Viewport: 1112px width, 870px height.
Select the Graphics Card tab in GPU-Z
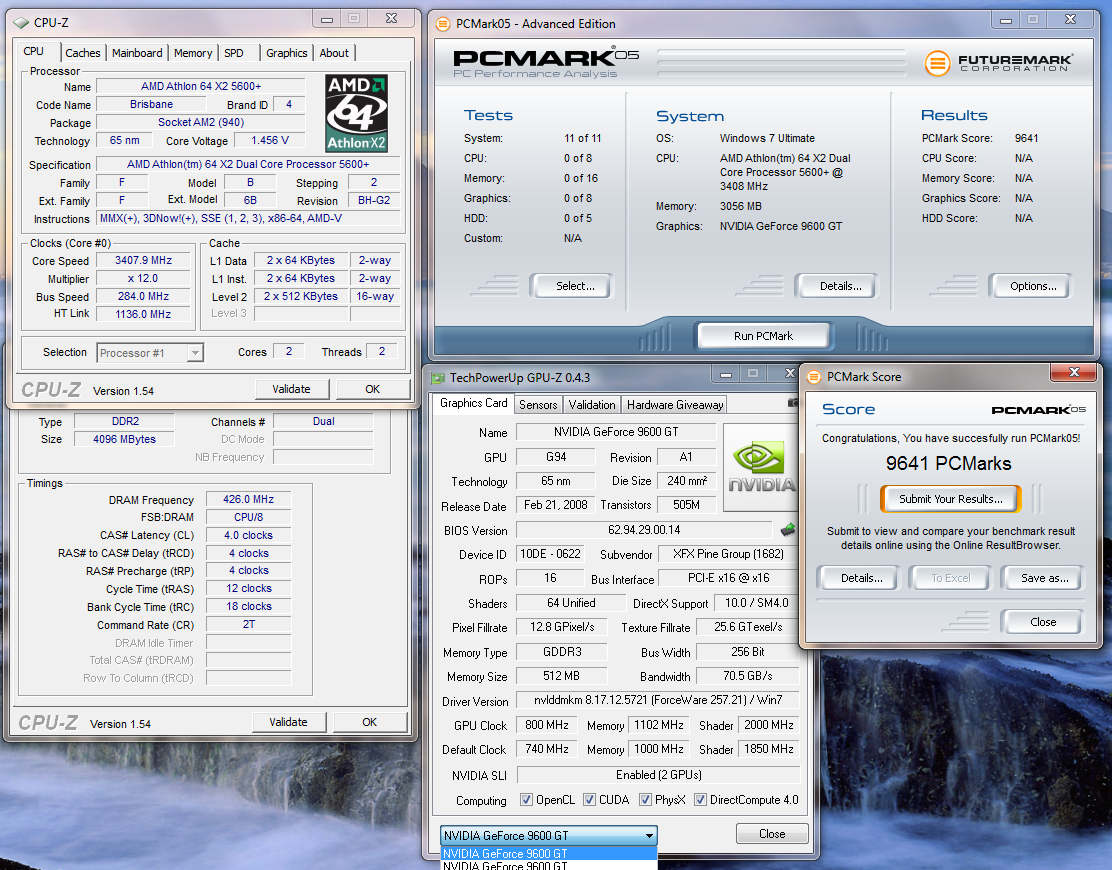[x=473, y=403]
